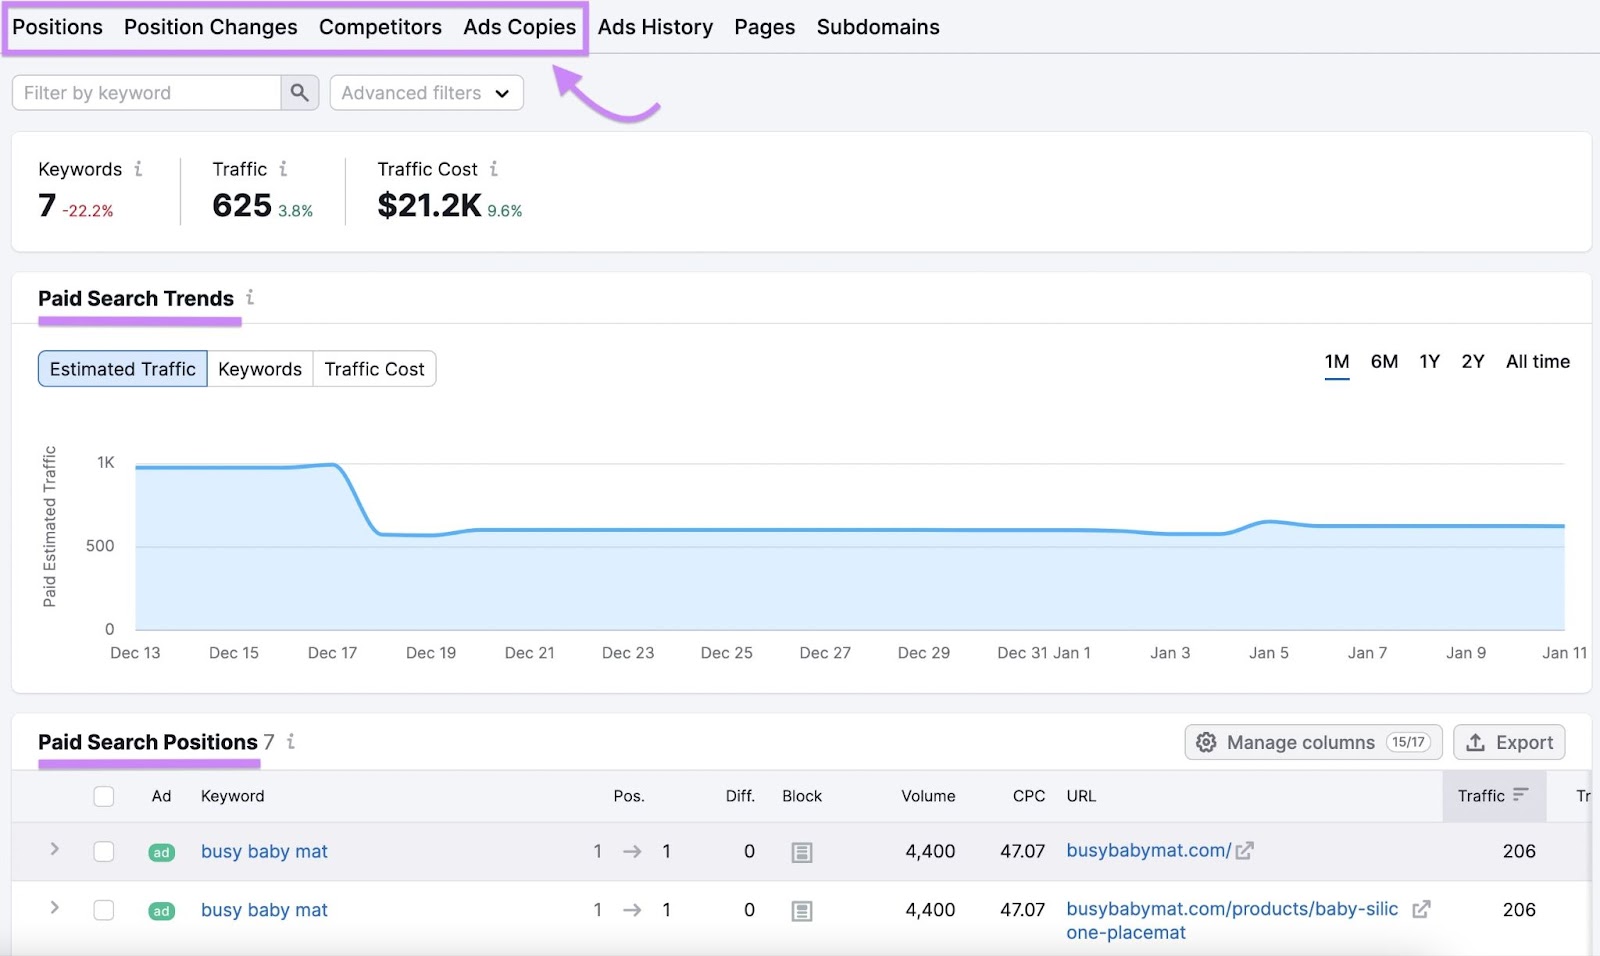Check the select-all checkbox in table header
The width and height of the screenshot is (1600, 956).
(x=104, y=795)
